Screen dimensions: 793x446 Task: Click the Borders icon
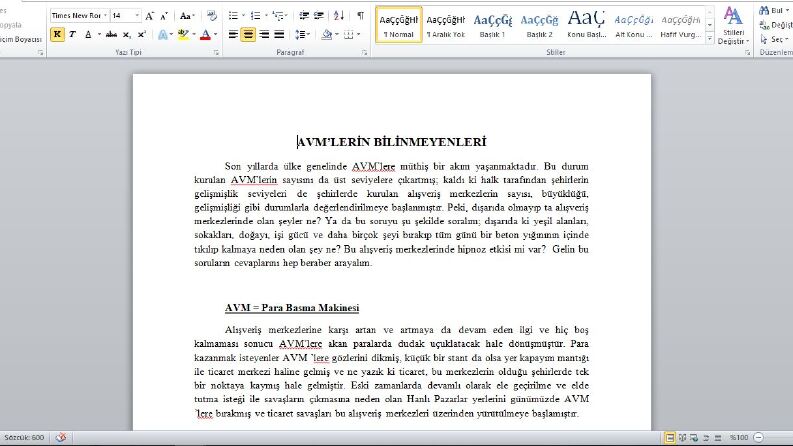tap(348, 34)
